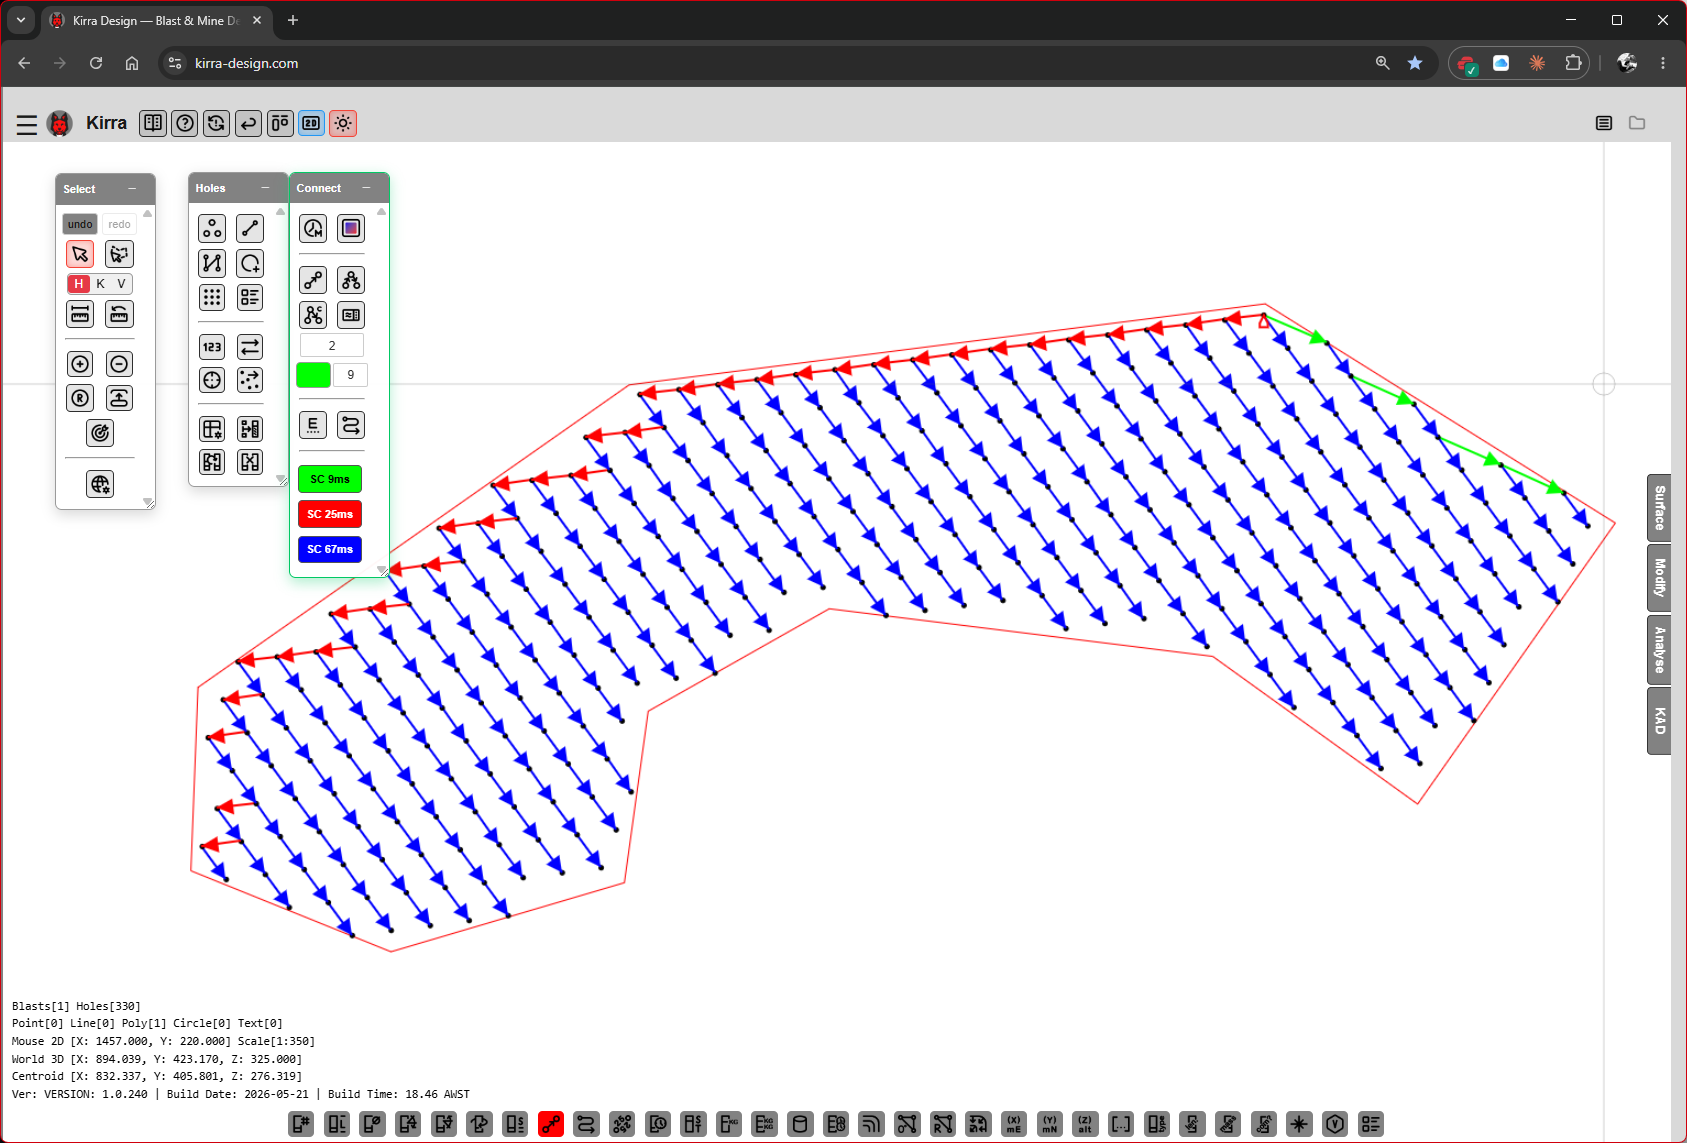Click the add holes three-dots icon
1687x1143 pixels.
212,229
